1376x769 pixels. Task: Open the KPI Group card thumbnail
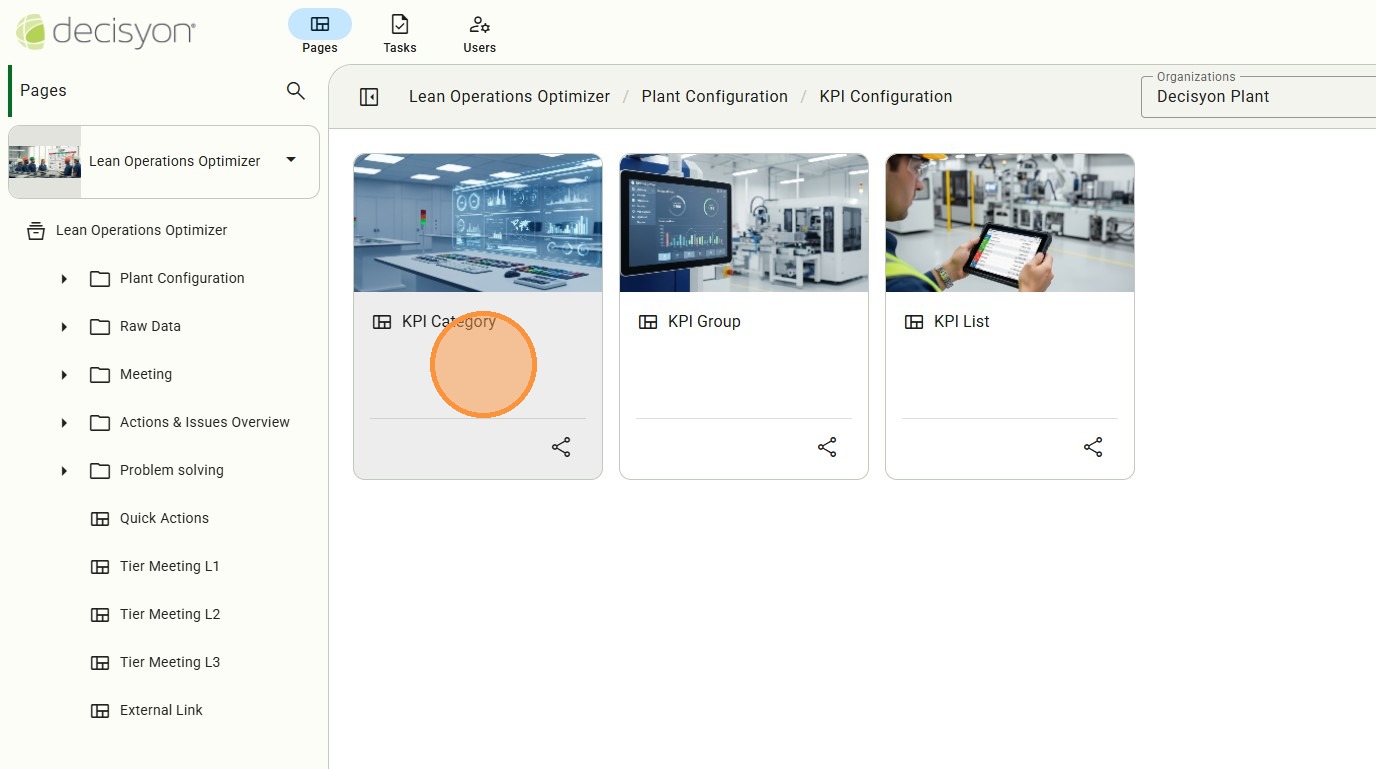[744, 223]
